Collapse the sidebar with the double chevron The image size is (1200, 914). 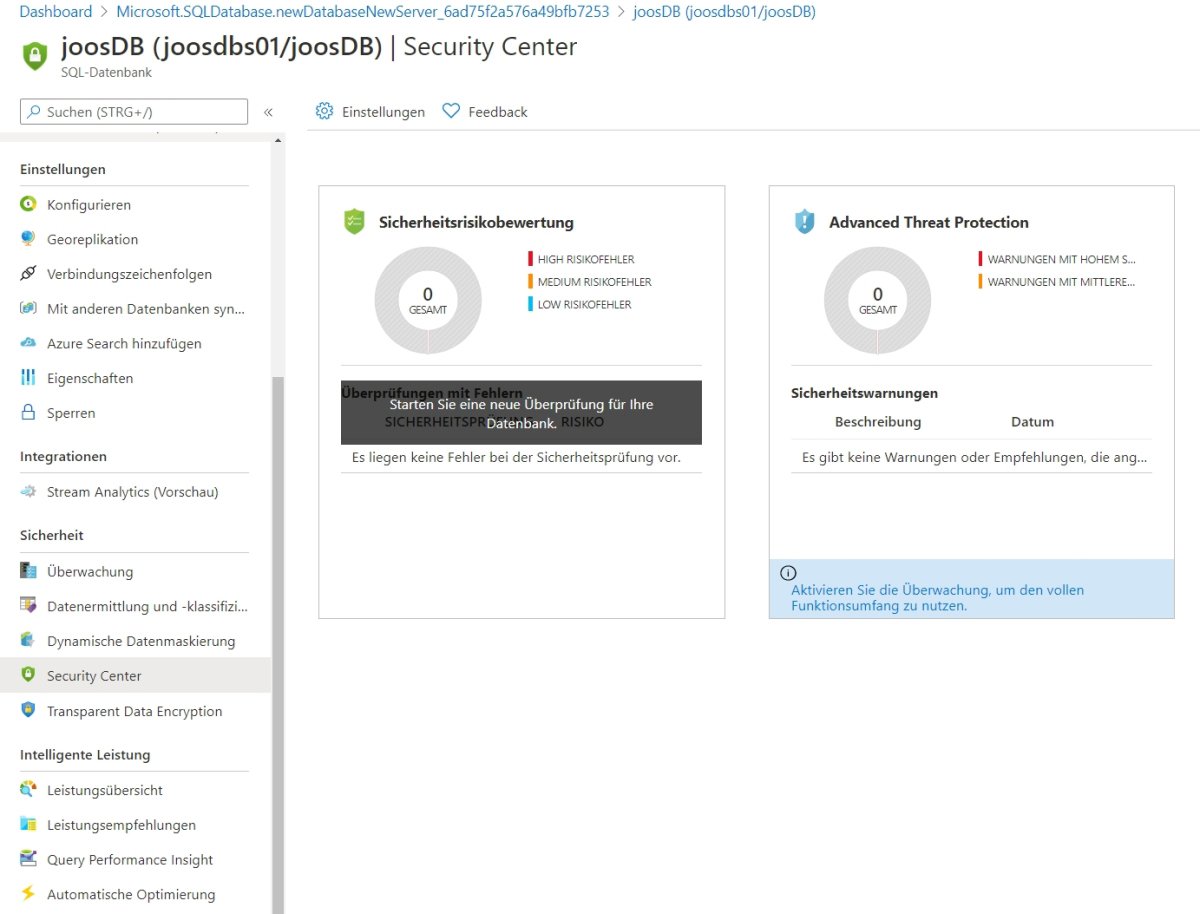coord(268,112)
